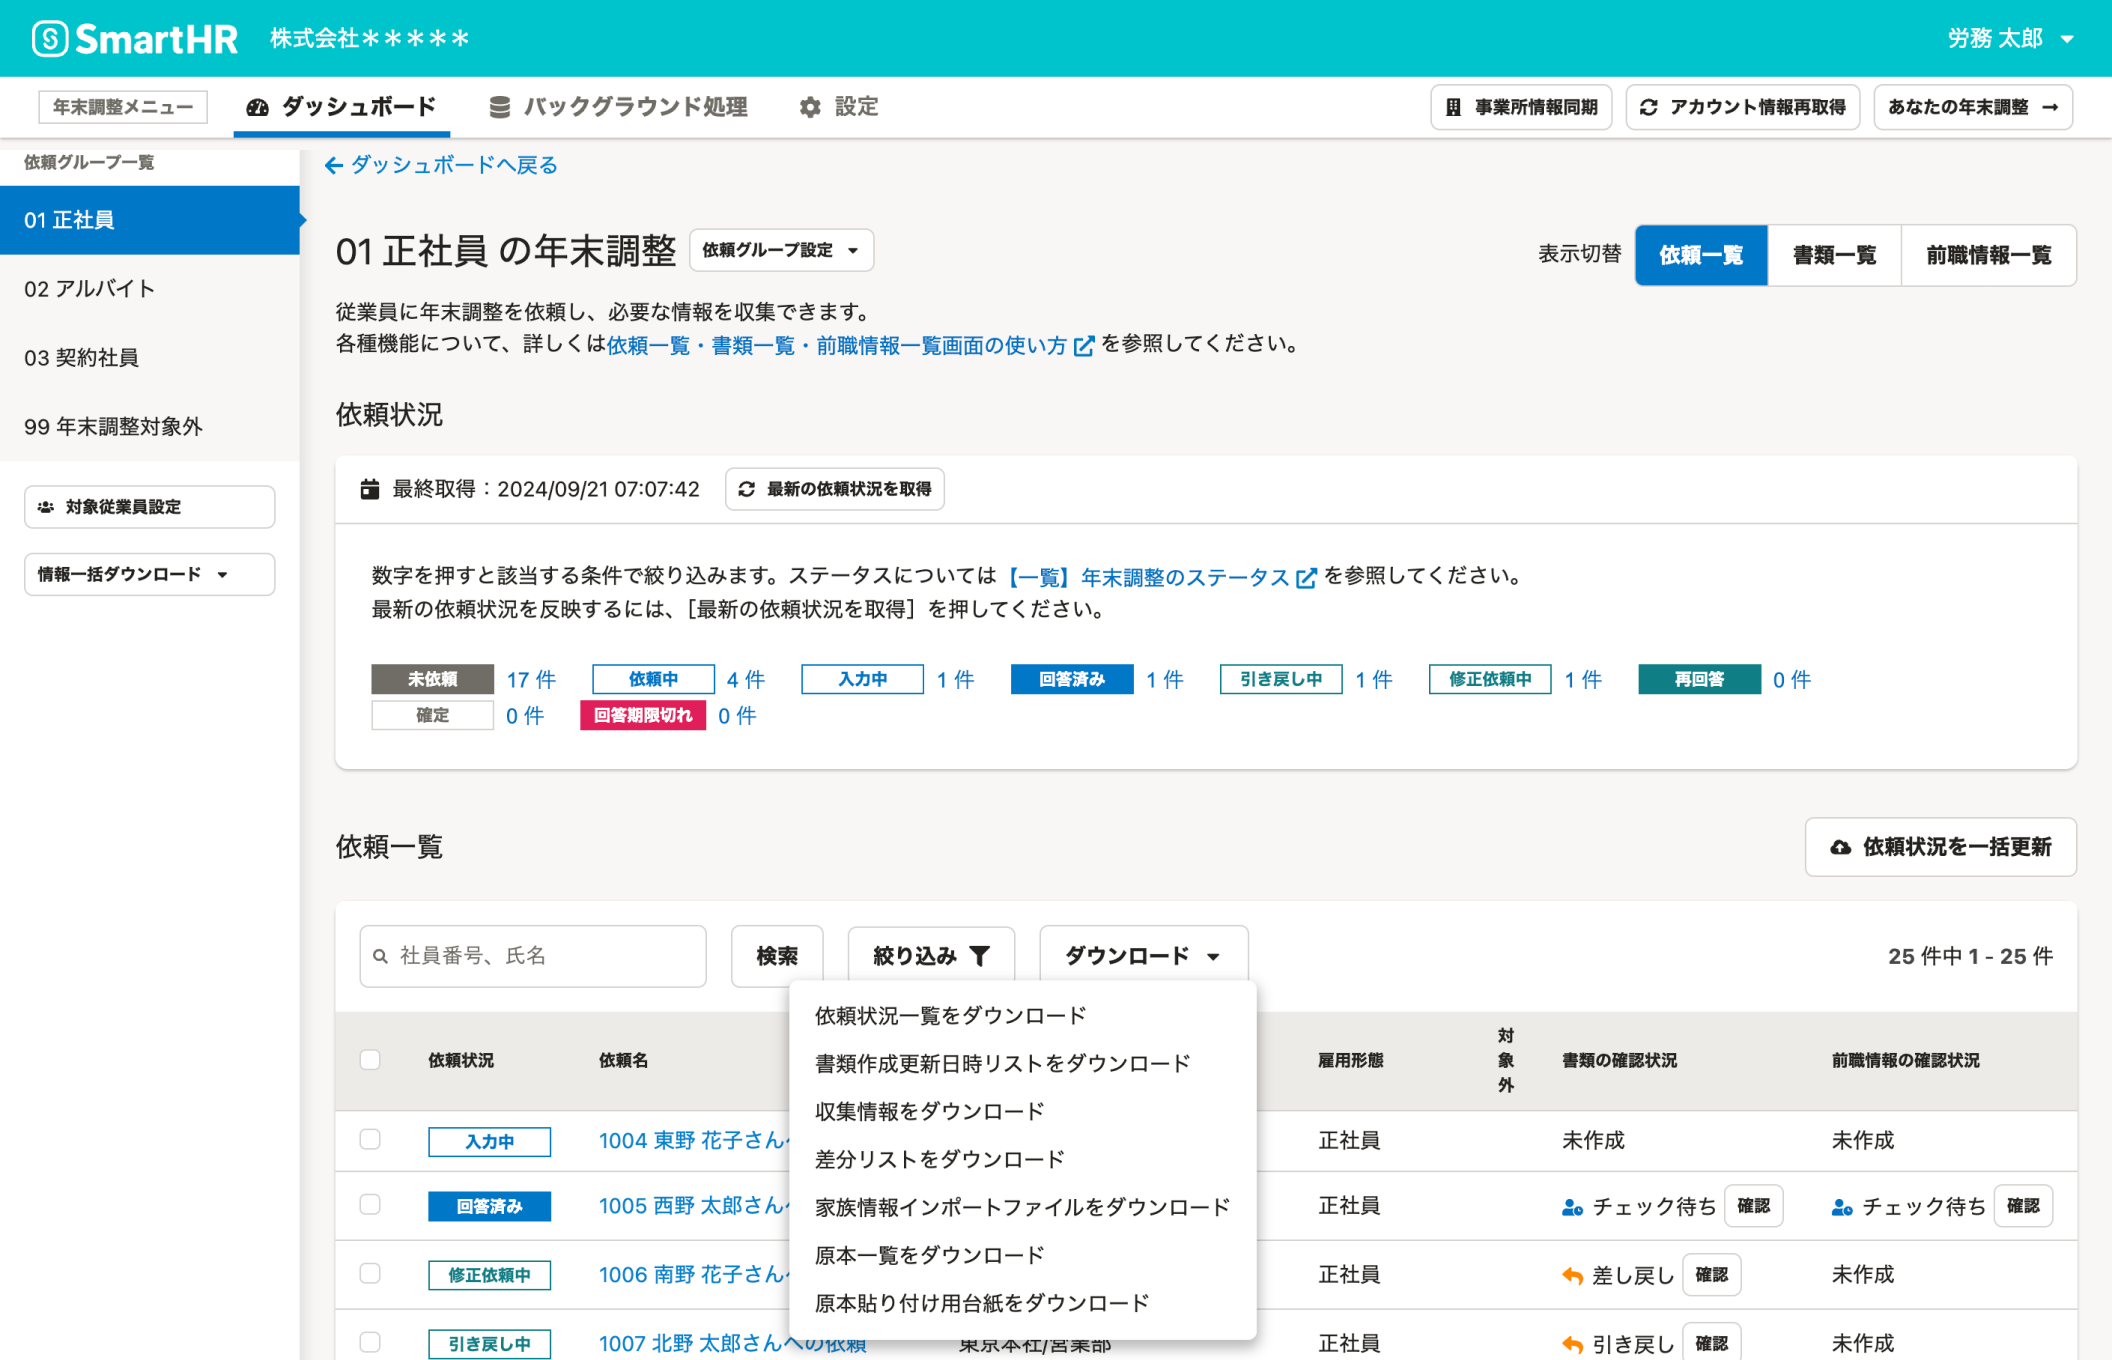Expand the 依頼グループ設定 dropdown

pyautogui.click(x=781, y=250)
